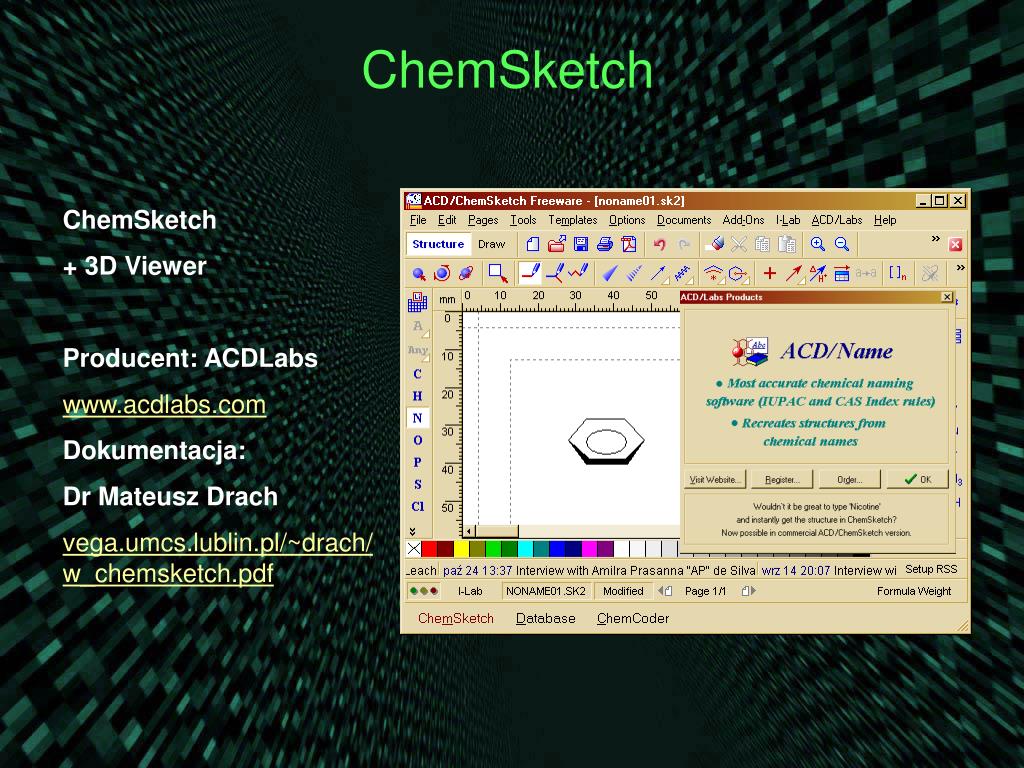Click the horizontal scrollbar left arrow
1024x768 pixels.
click(x=469, y=531)
